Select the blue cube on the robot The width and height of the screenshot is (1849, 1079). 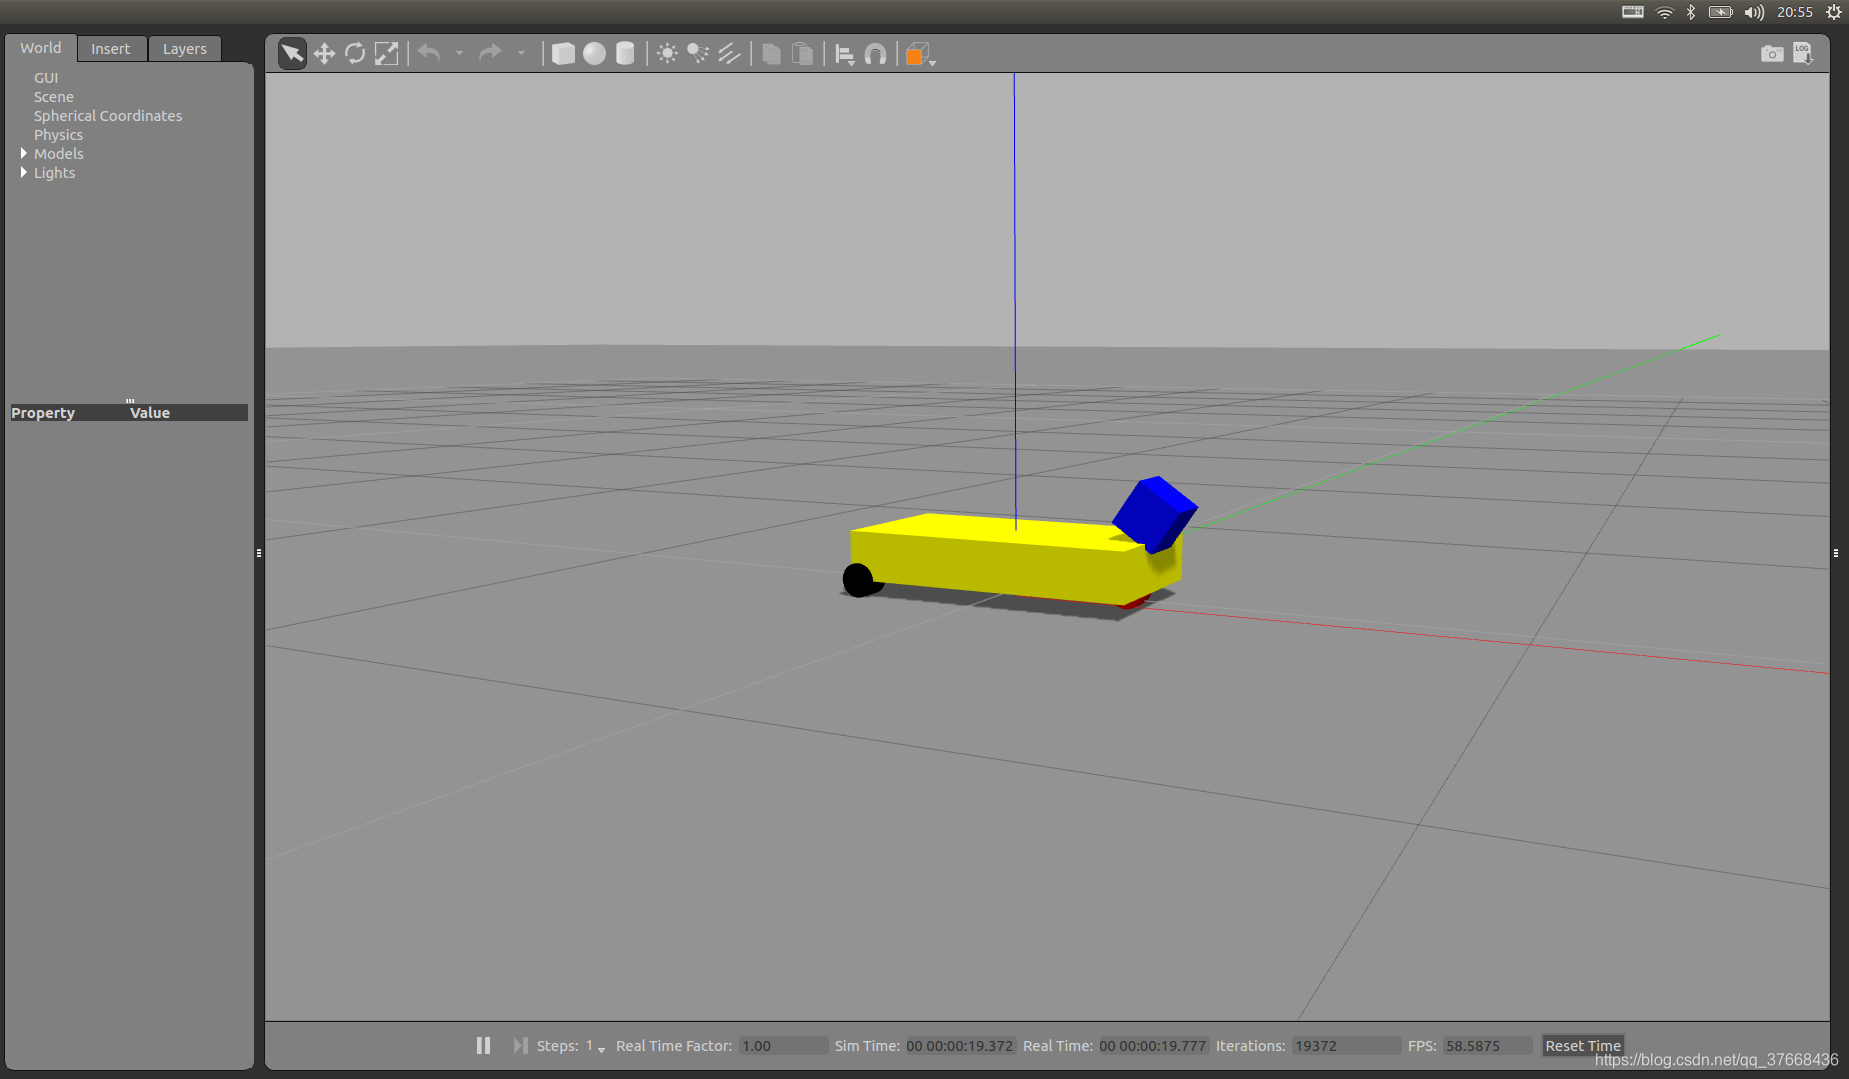(1155, 513)
